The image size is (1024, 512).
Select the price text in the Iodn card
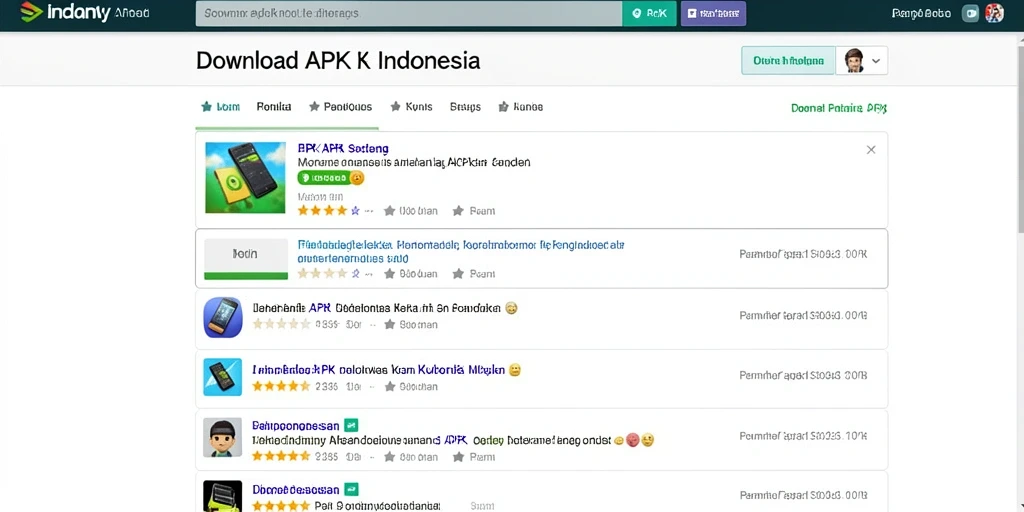pos(803,254)
